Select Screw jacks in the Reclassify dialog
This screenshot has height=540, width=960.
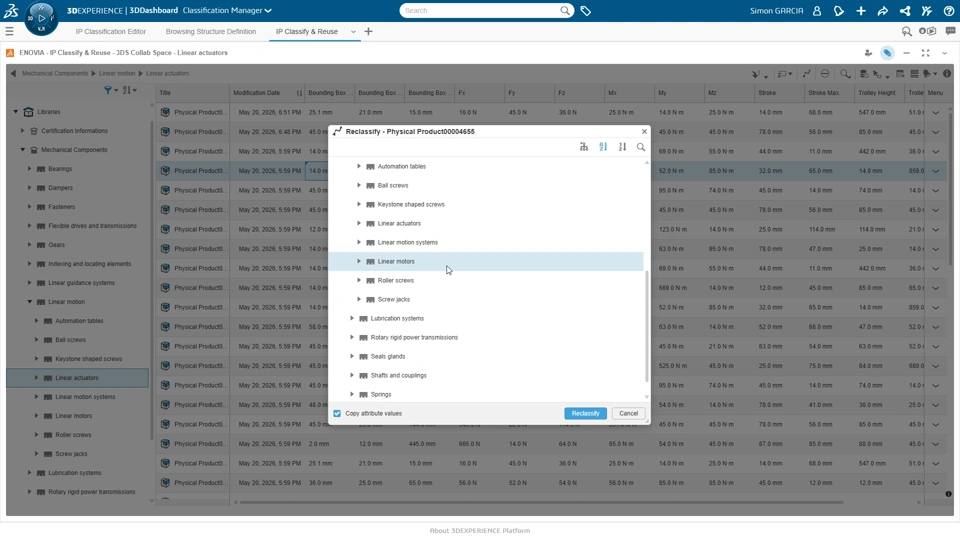coord(394,299)
